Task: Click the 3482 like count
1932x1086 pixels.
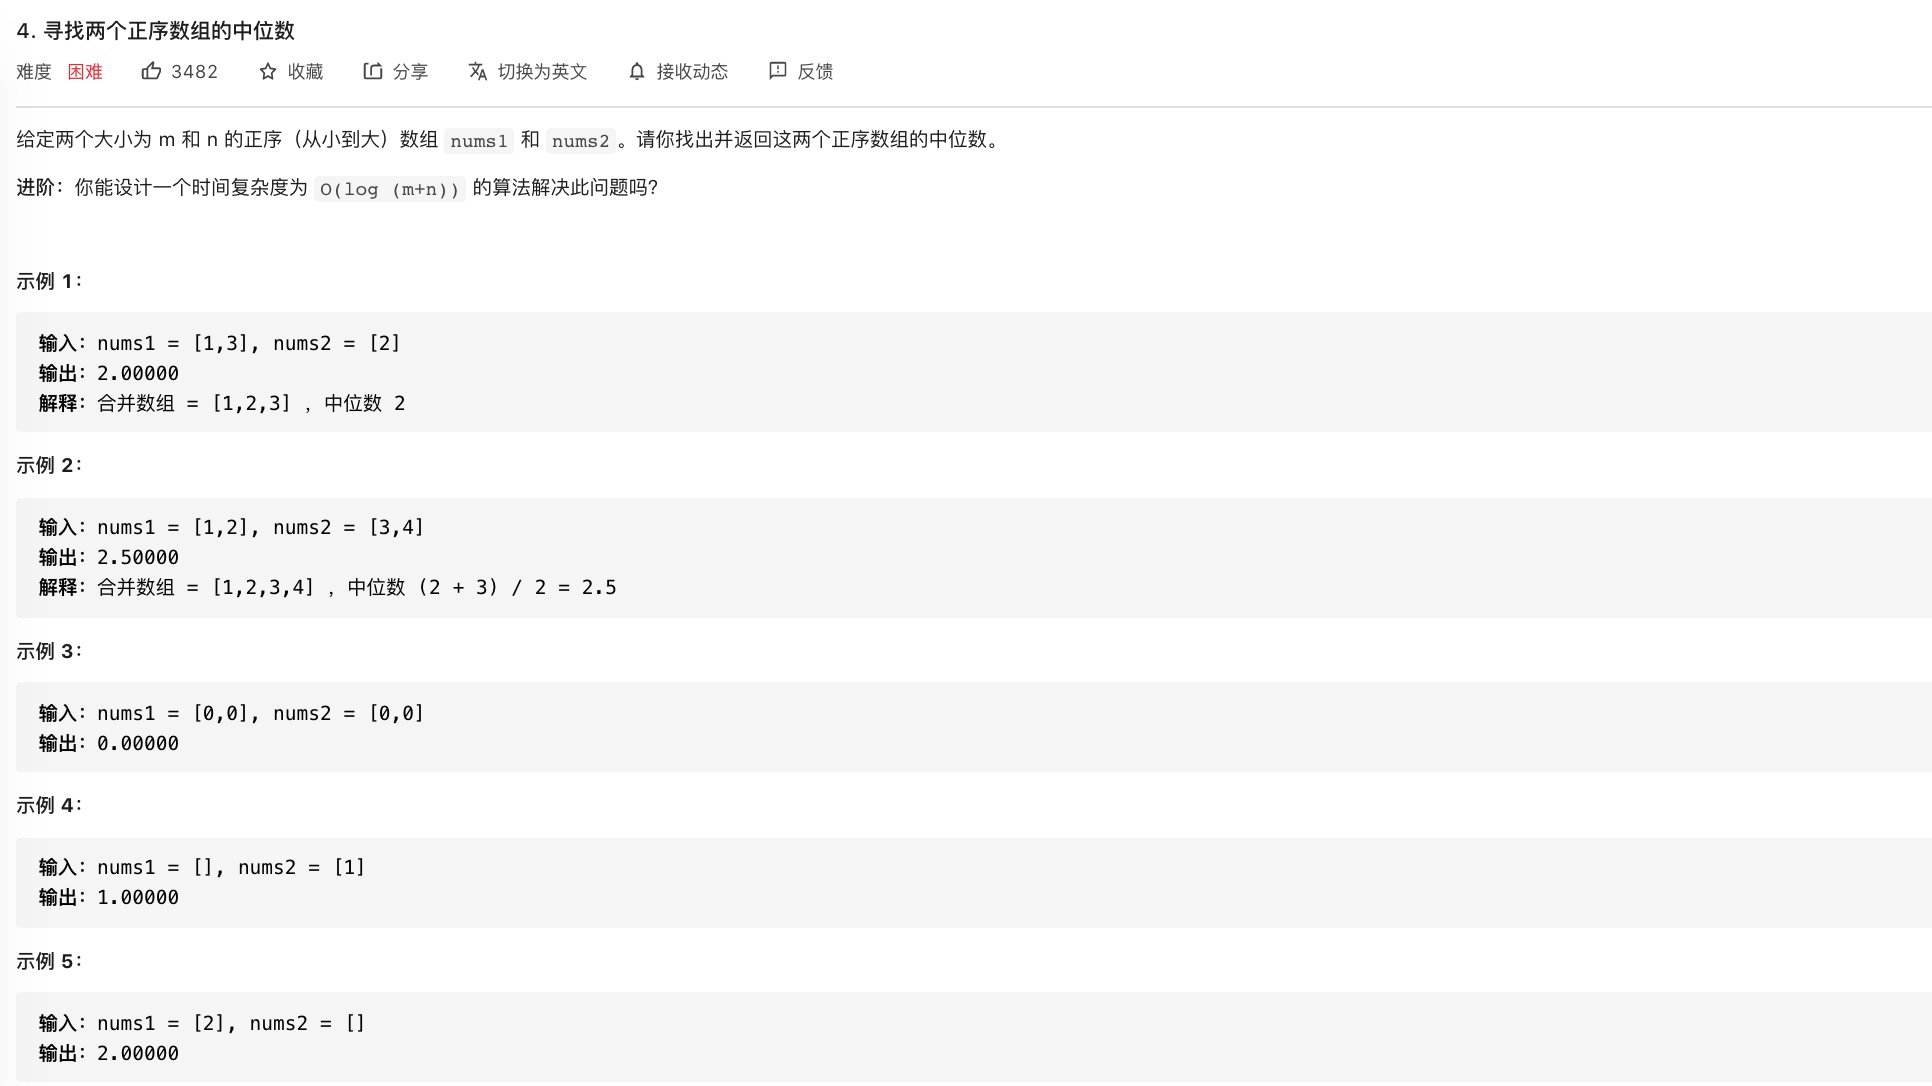Action: pos(194,72)
